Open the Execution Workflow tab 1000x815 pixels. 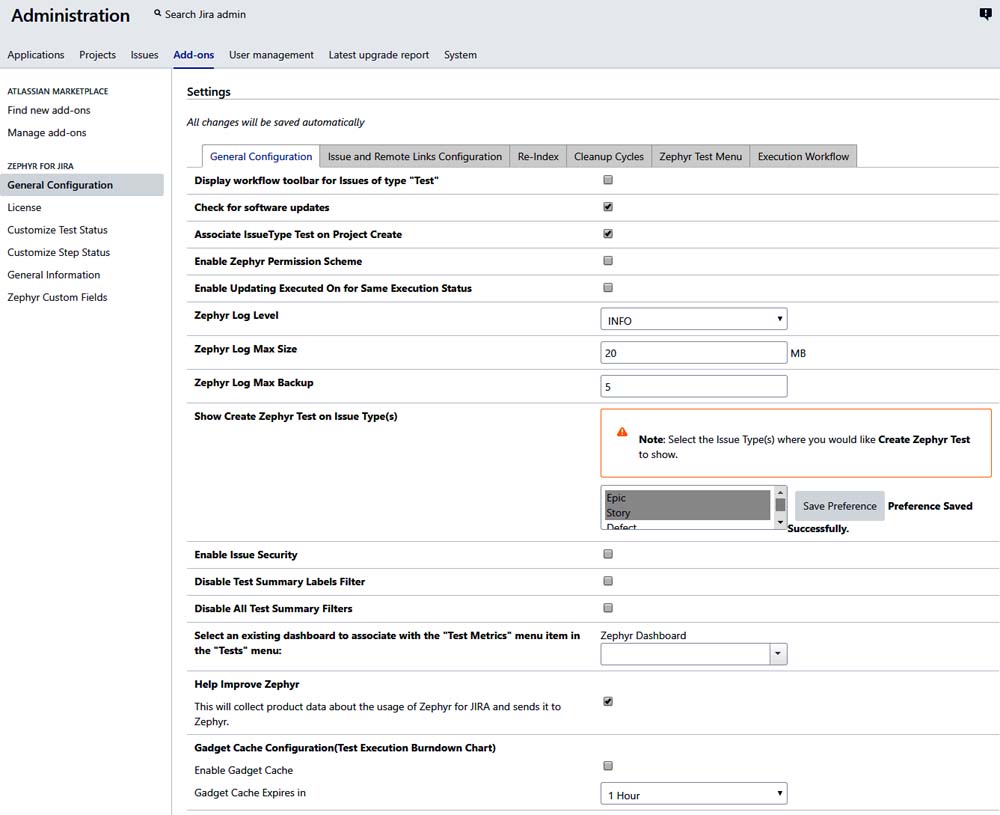[x=803, y=157]
